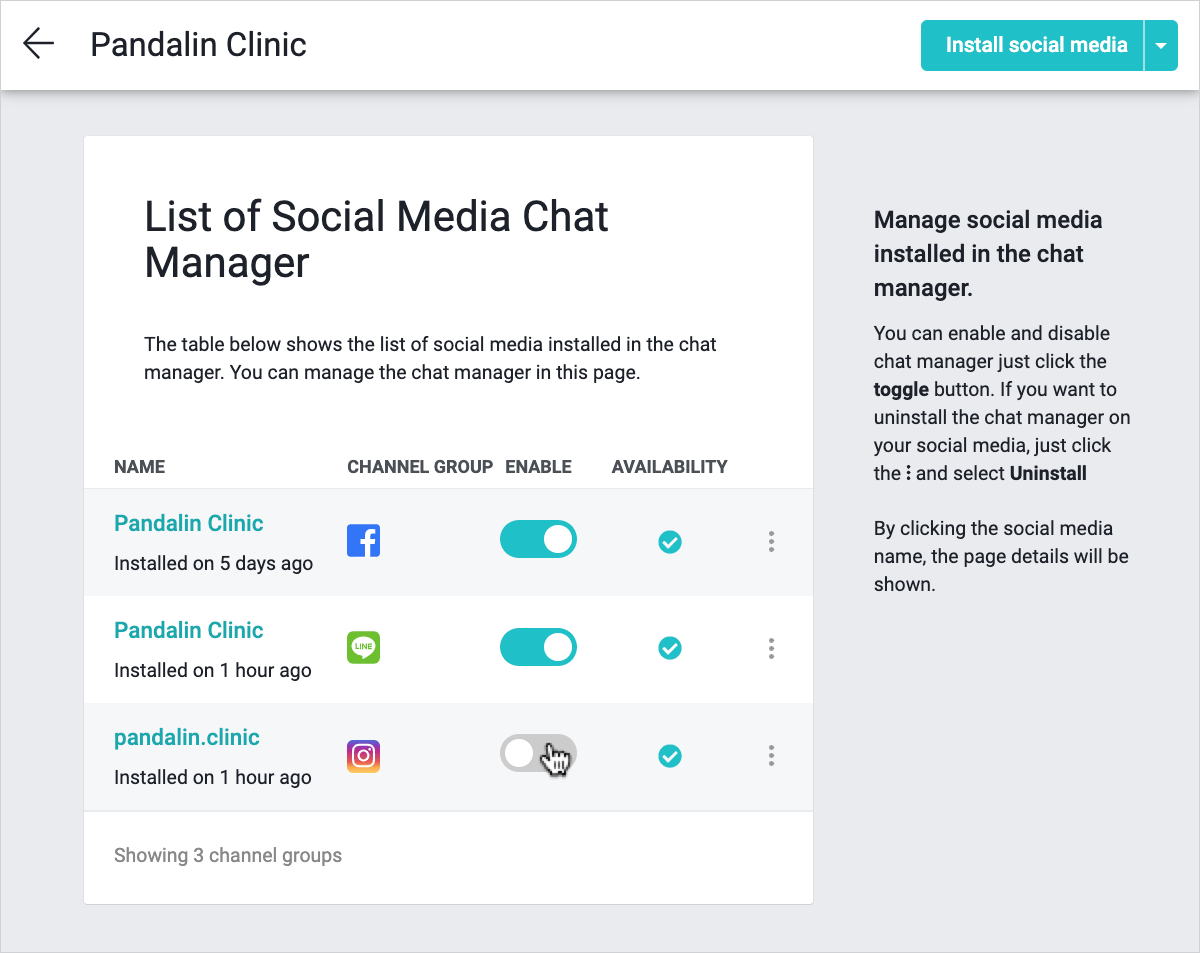Open the three-dot menu for LINE row
Viewport: 1200px width, 953px height.
771,649
